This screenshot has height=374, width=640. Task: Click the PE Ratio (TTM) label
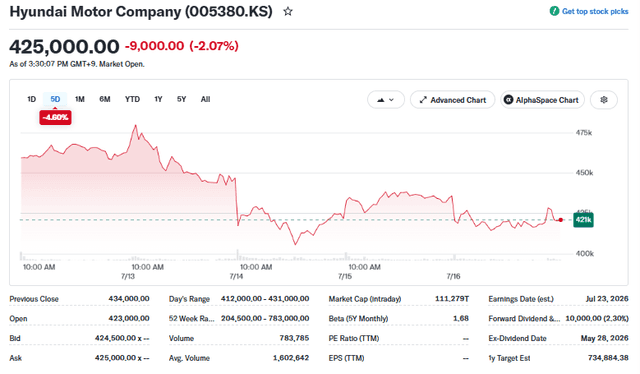tap(354, 338)
